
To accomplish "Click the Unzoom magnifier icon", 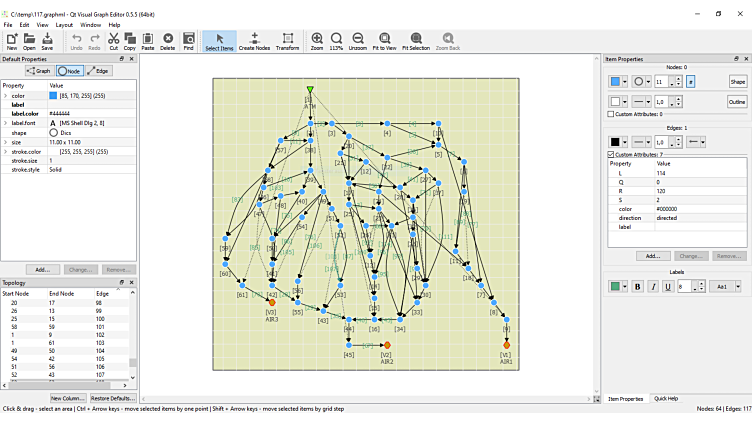I will coord(357,41).
